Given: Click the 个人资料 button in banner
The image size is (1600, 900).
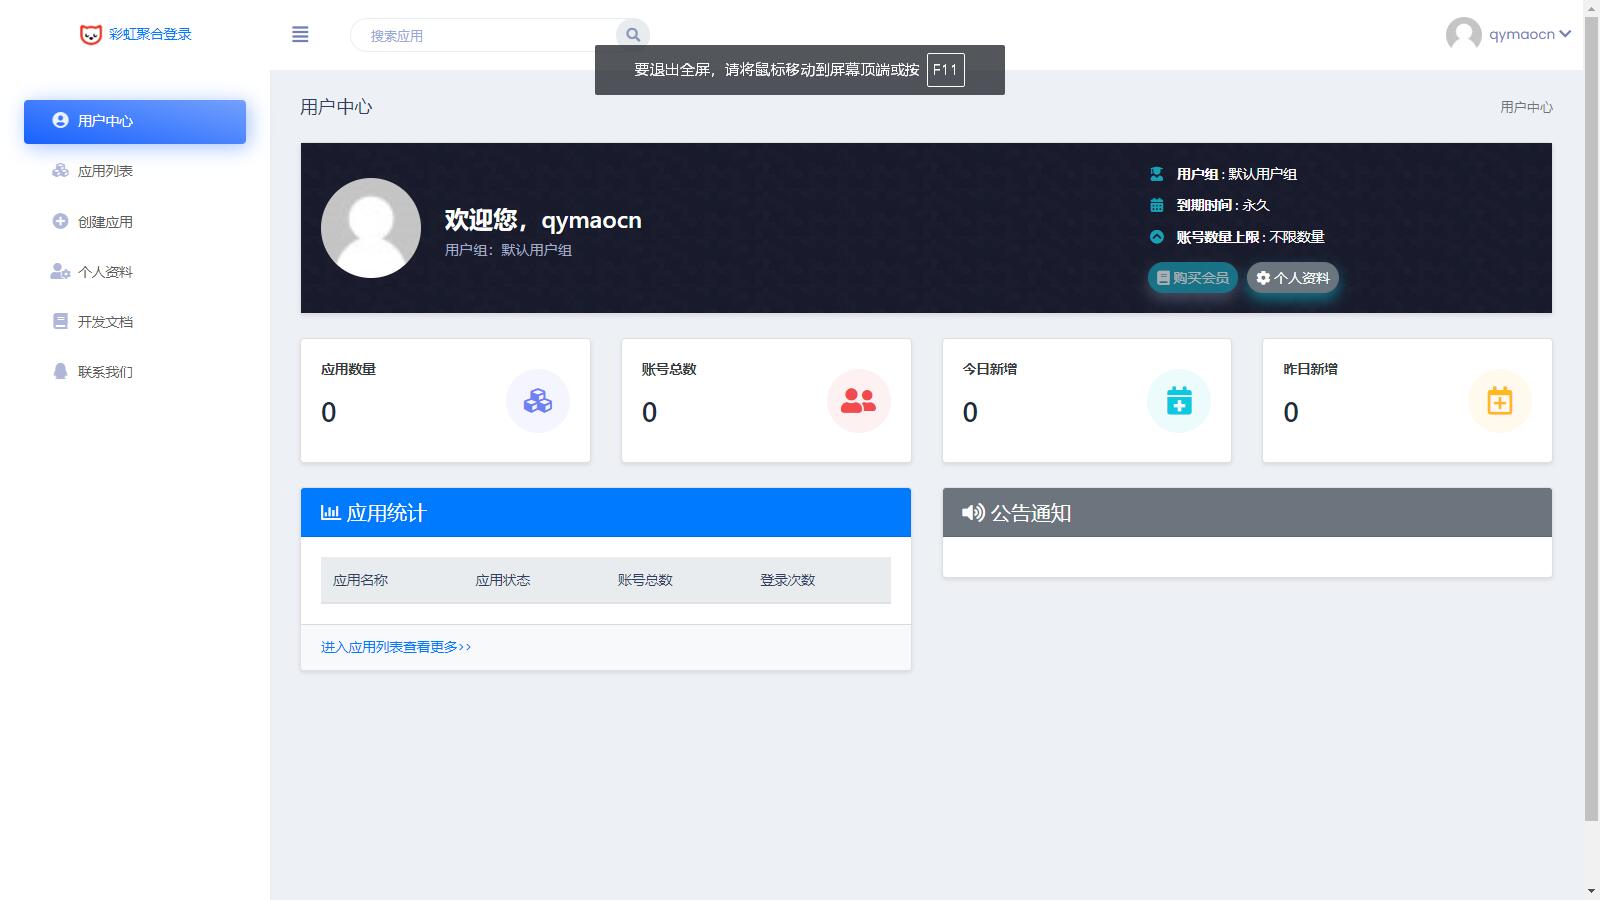Looking at the screenshot, I should [1292, 278].
